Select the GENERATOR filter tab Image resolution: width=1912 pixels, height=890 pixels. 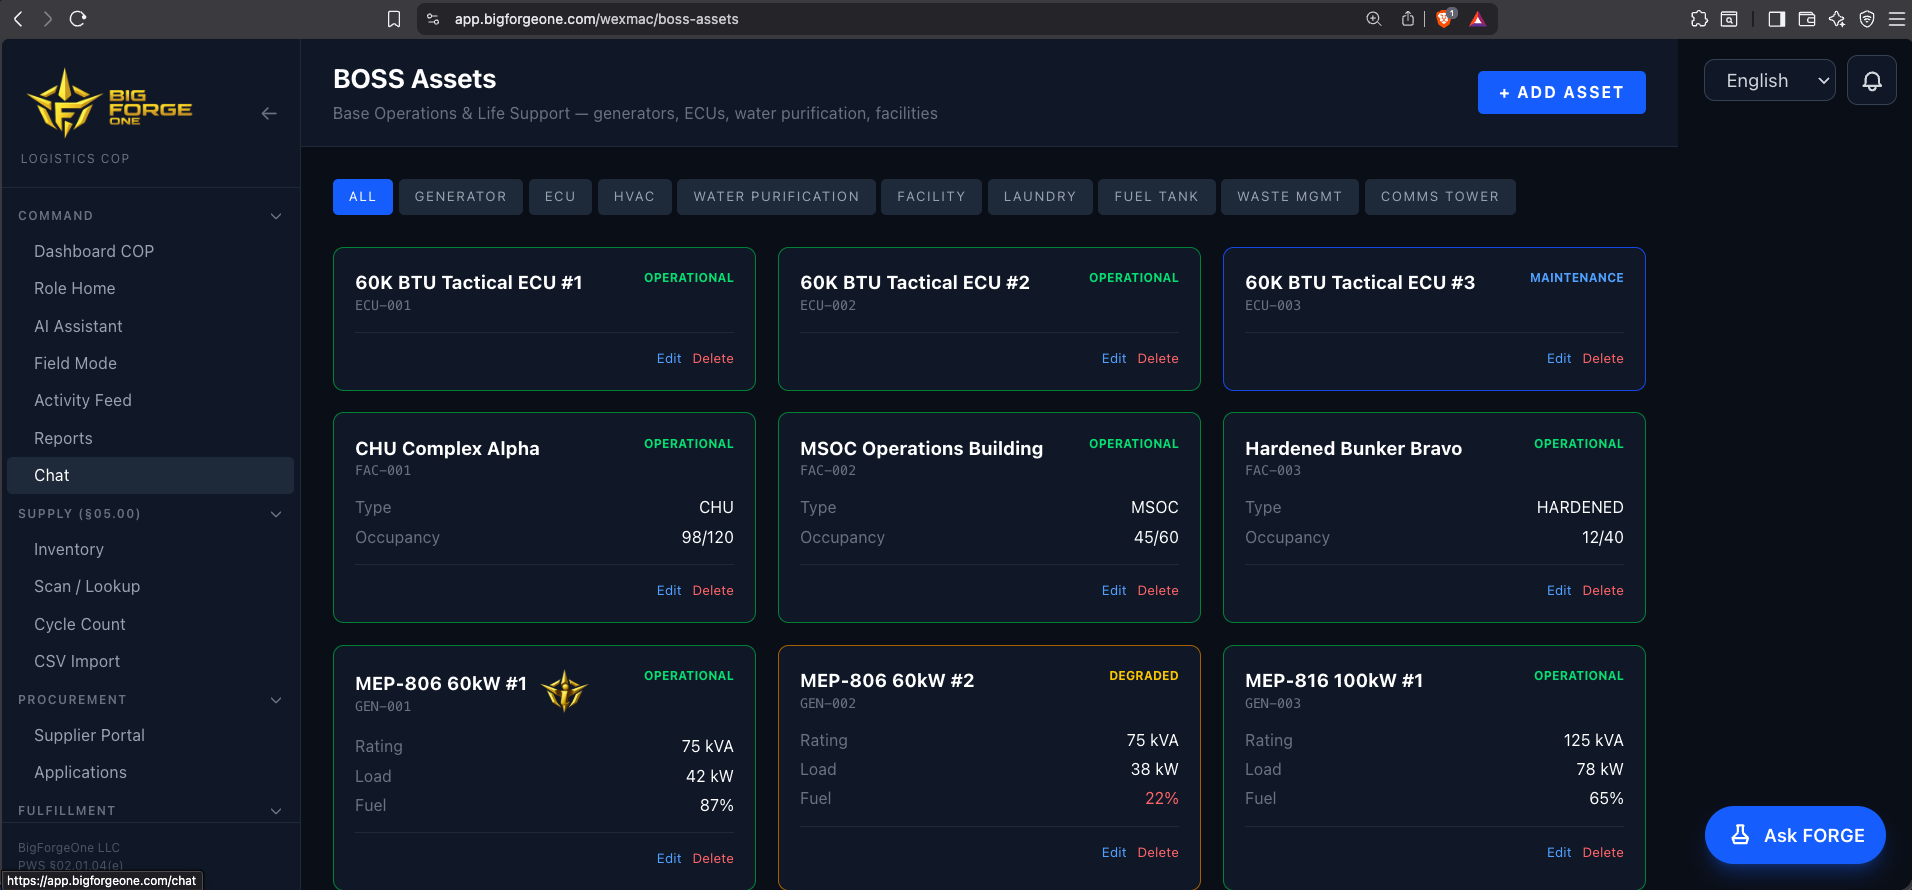tap(461, 197)
